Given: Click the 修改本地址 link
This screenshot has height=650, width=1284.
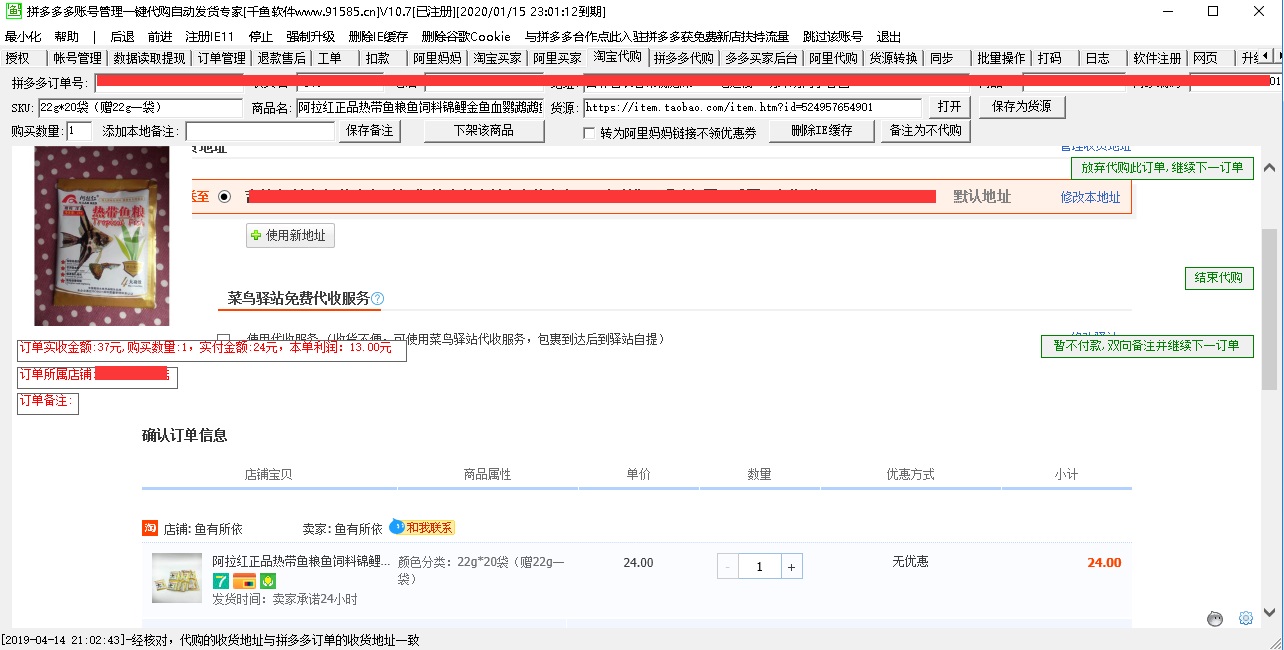Looking at the screenshot, I should pos(1091,198).
